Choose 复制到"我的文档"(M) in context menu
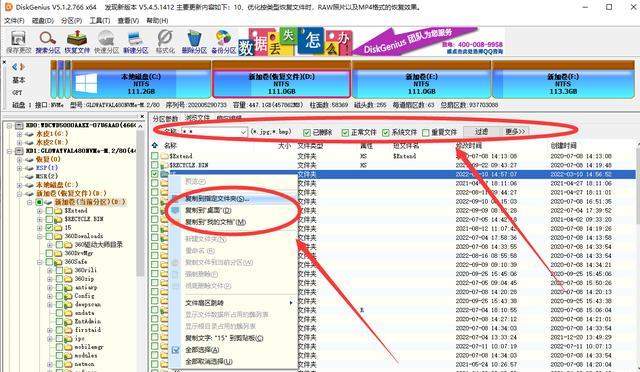Screen dimensions: 640x372 [233, 222]
